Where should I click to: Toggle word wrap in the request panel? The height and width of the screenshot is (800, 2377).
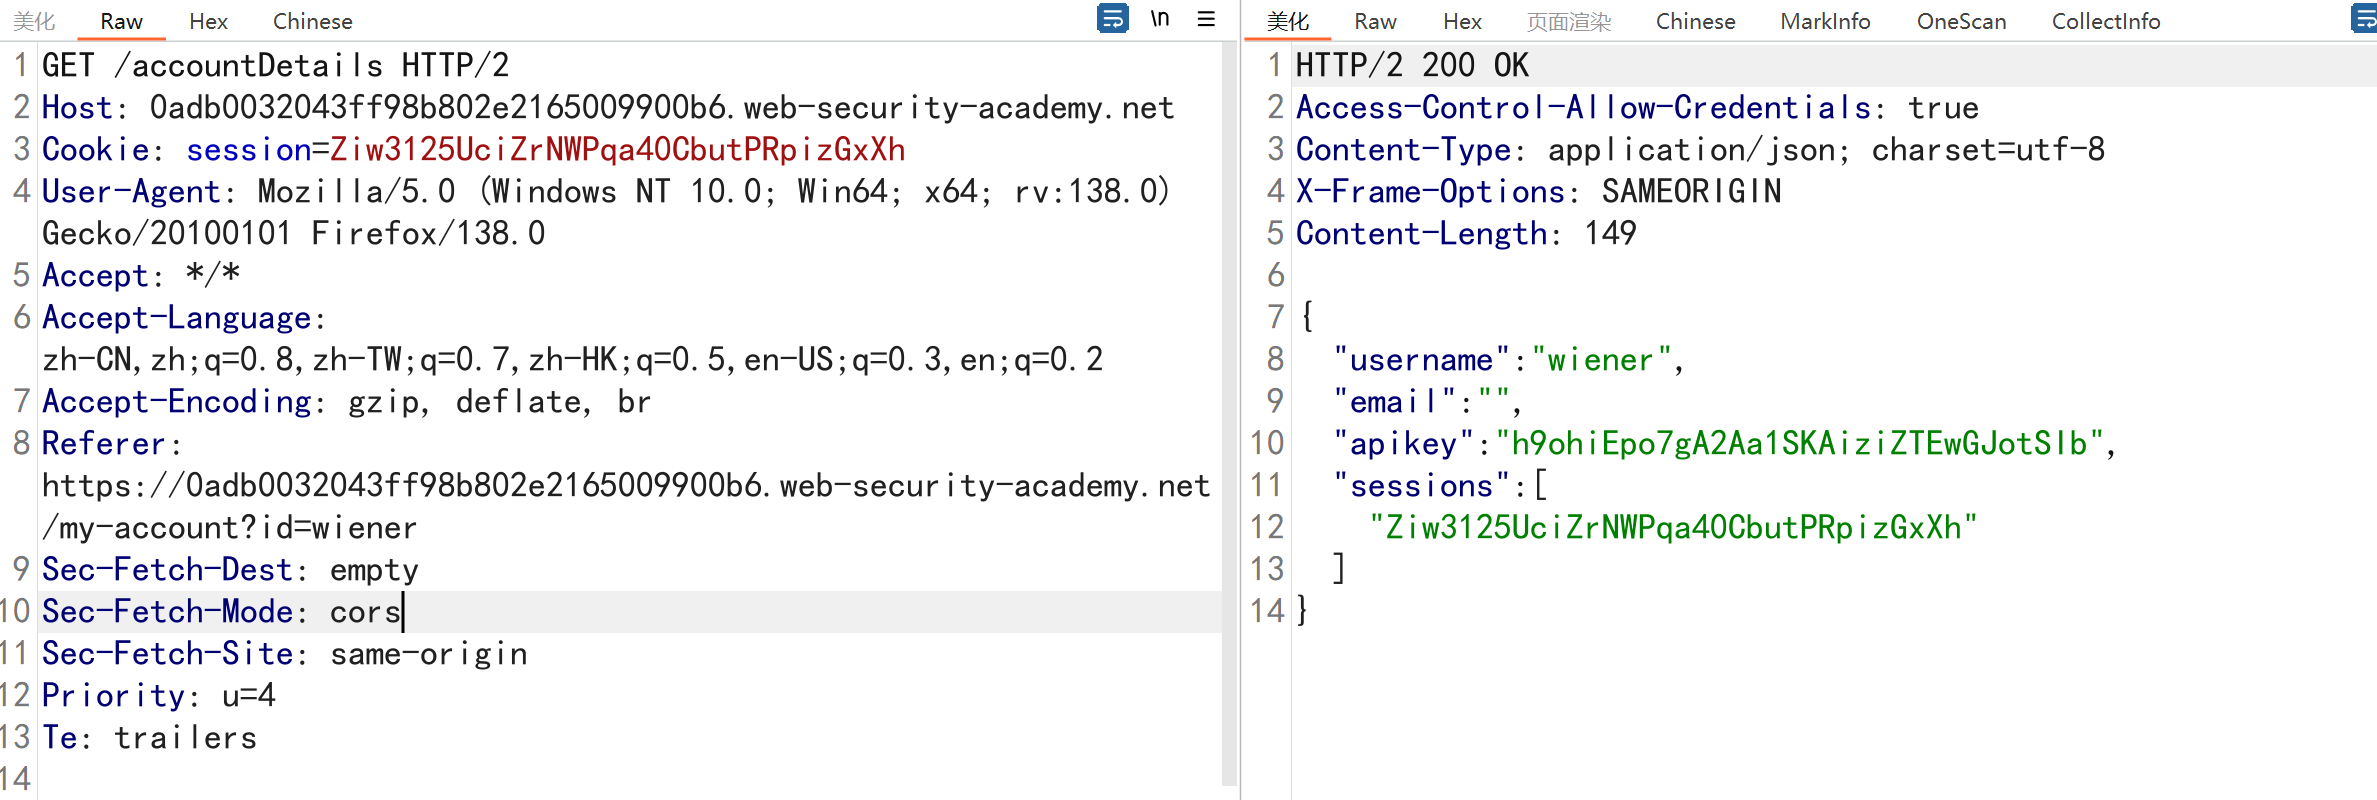[x=1112, y=19]
